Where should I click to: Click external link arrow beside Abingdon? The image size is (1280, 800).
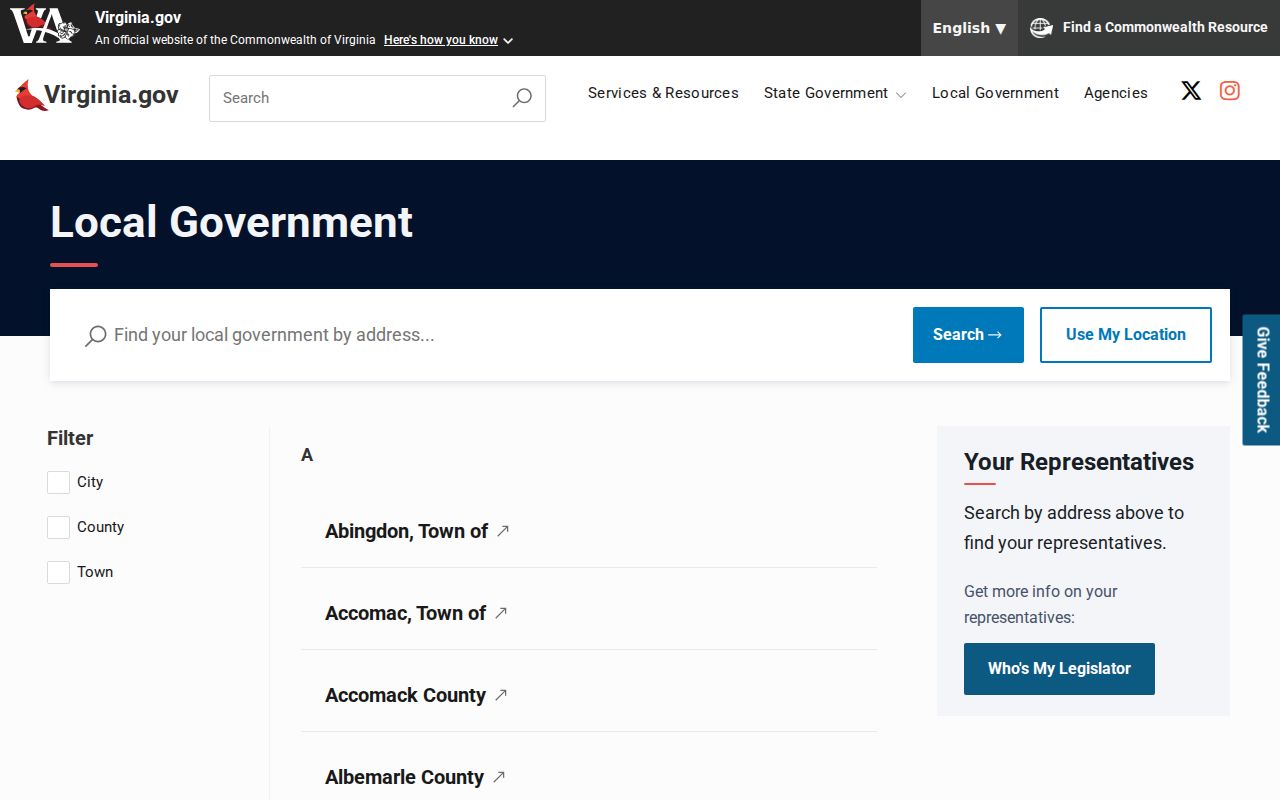pos(503,531)
